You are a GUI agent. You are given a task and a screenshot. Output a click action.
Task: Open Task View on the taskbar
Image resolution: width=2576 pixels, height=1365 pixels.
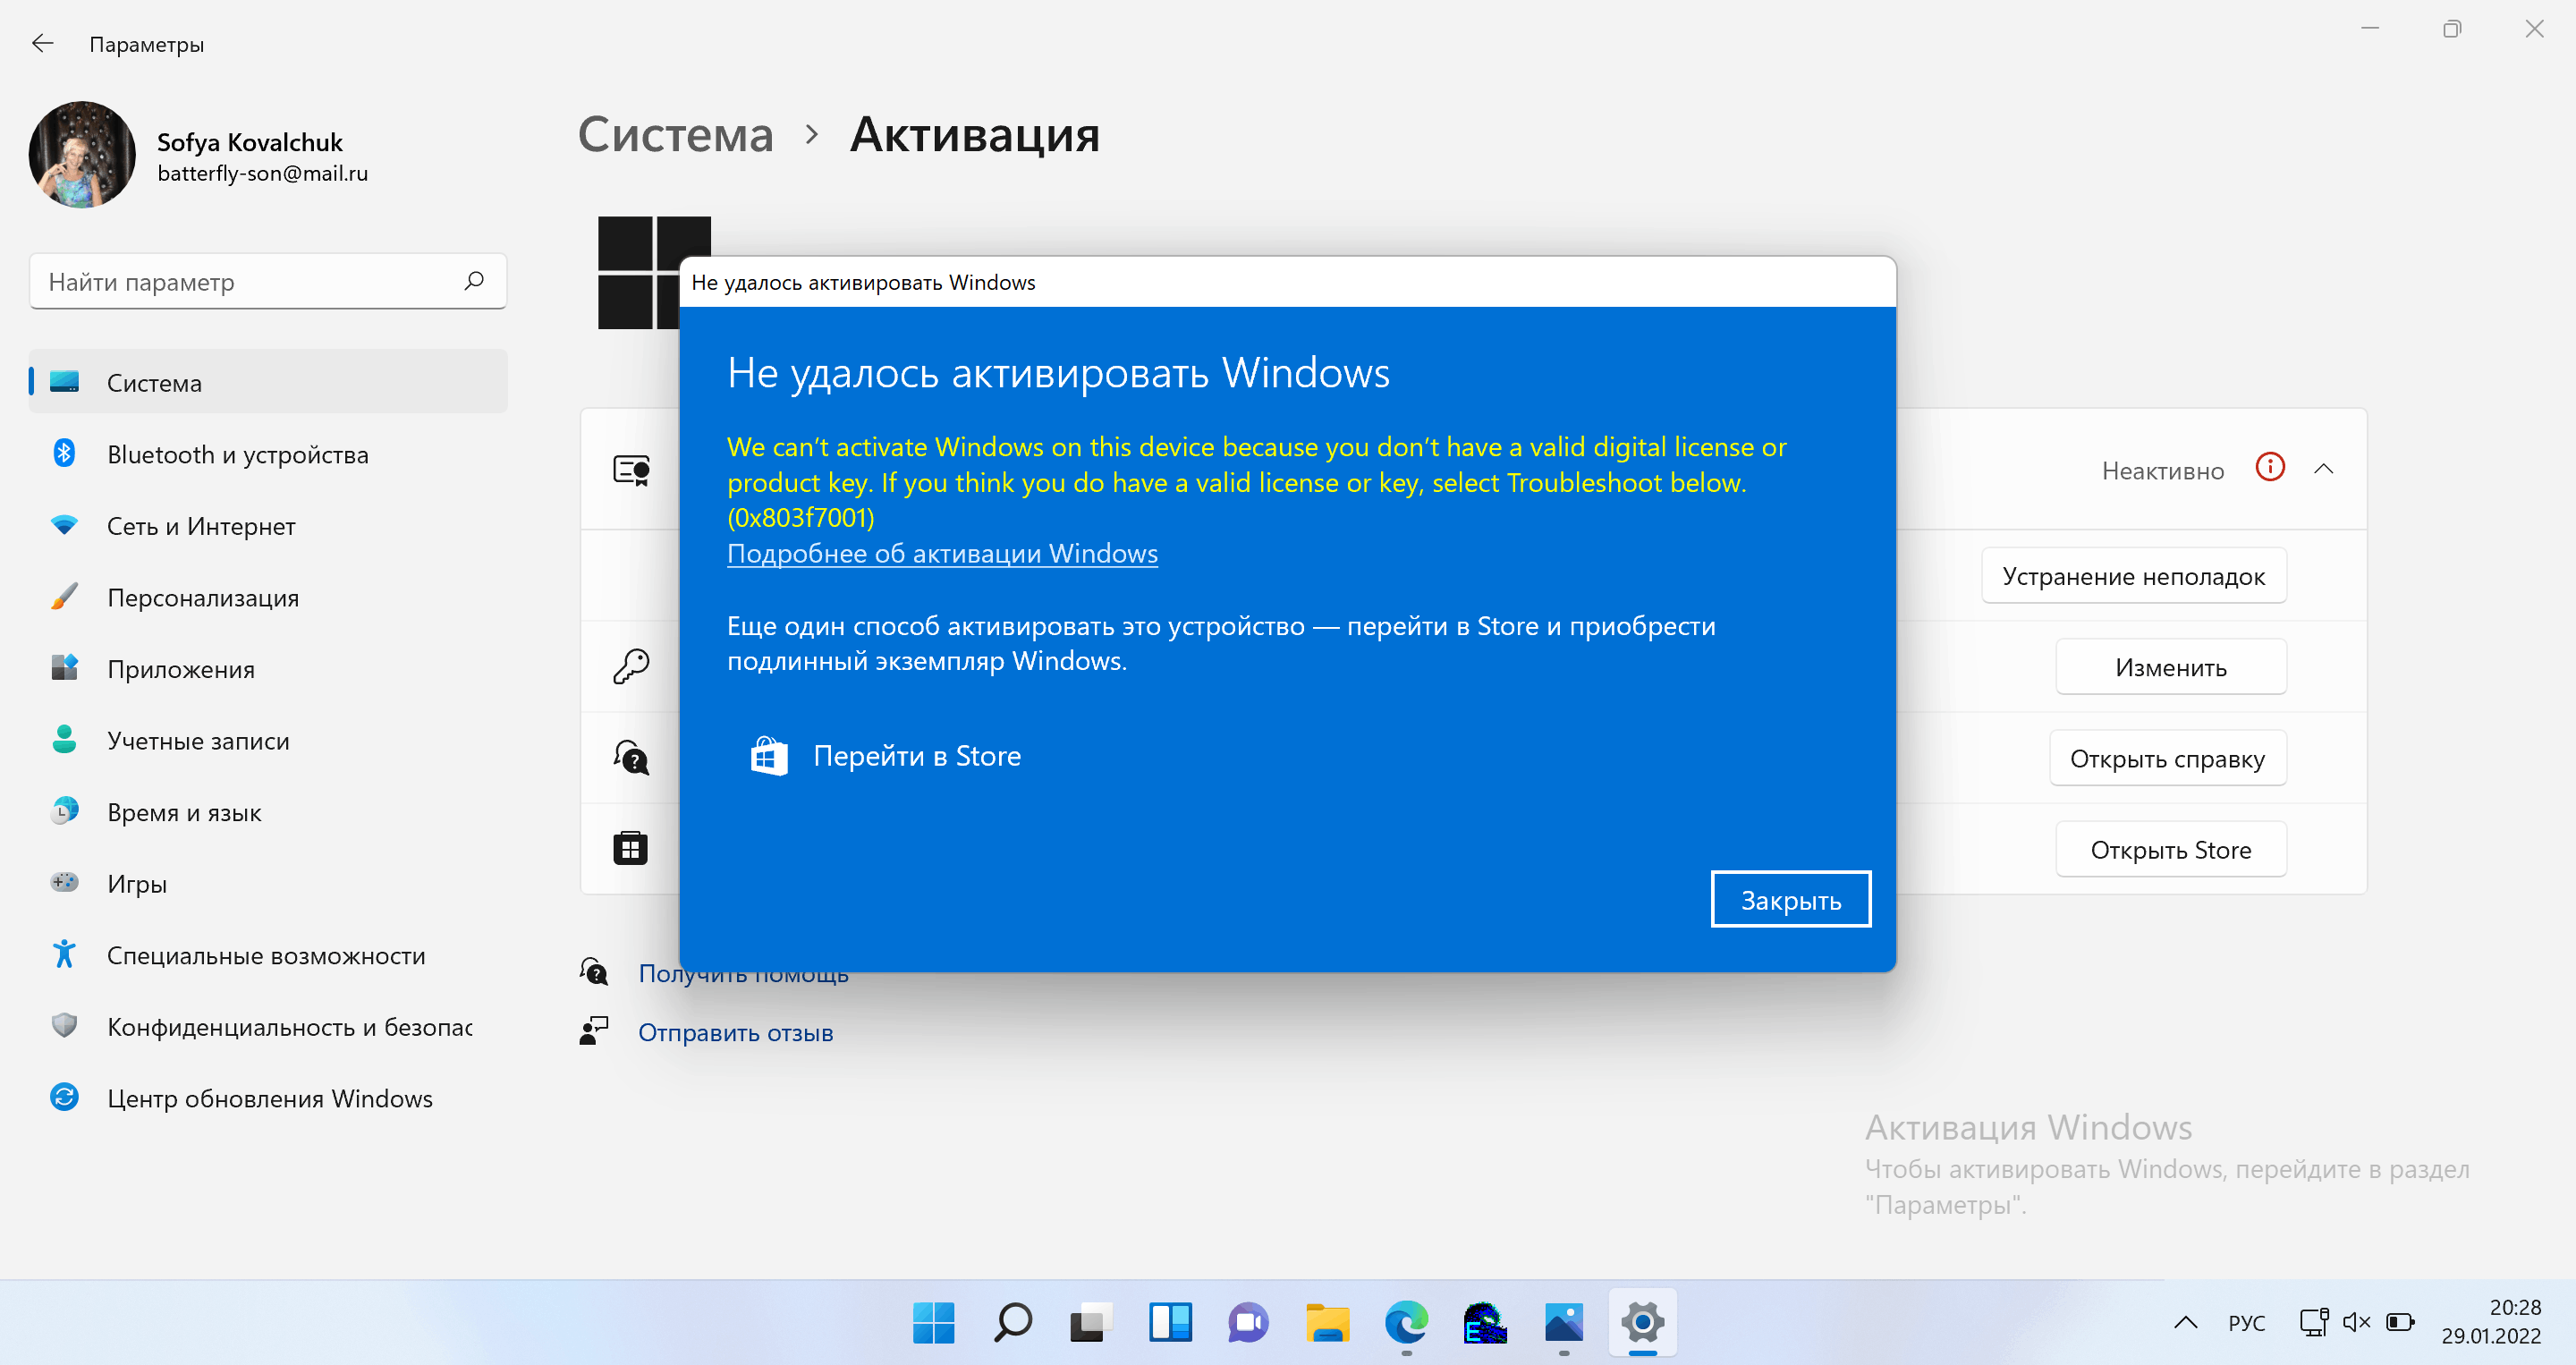(1091, 1322)
